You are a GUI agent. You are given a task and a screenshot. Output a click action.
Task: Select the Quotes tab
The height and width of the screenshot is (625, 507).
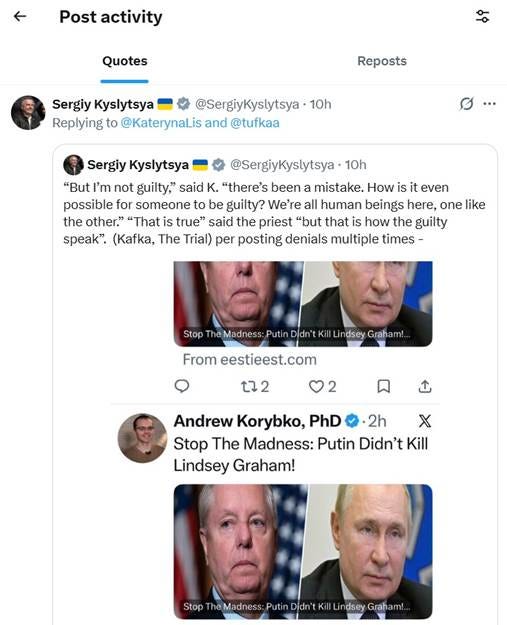(x=125, y=61)
